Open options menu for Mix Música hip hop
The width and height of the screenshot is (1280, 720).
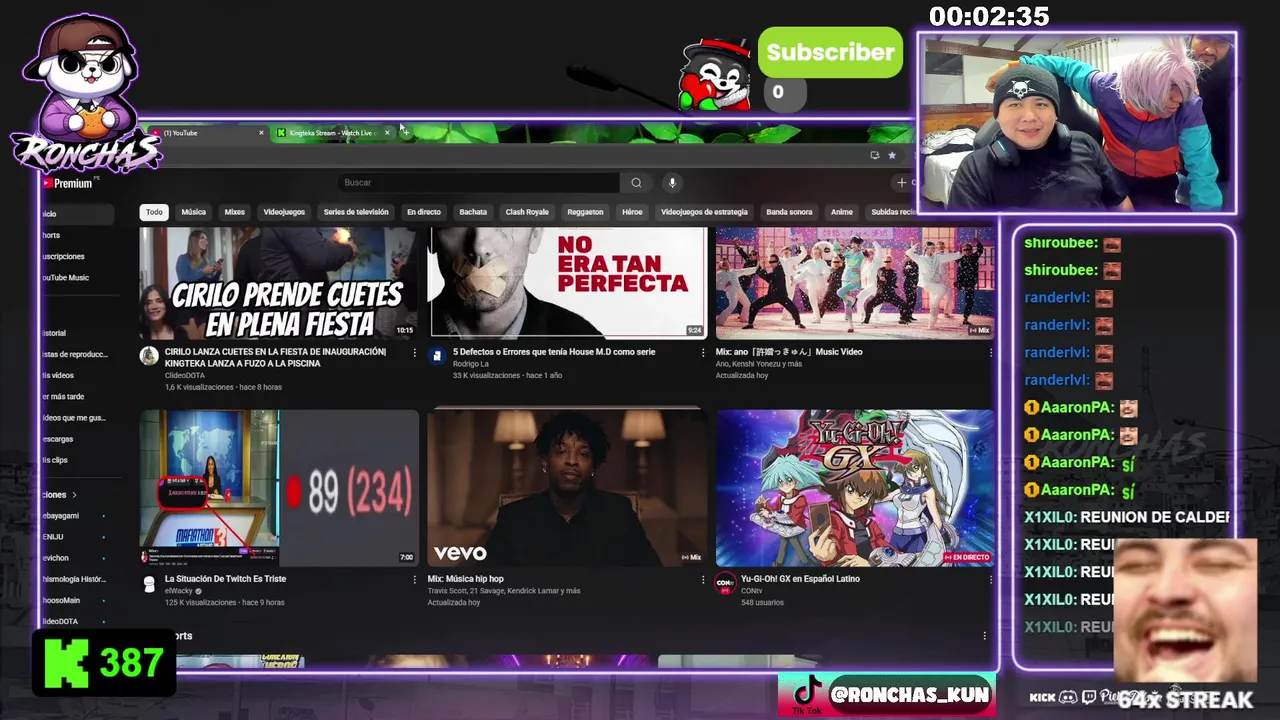click(703, 579)
